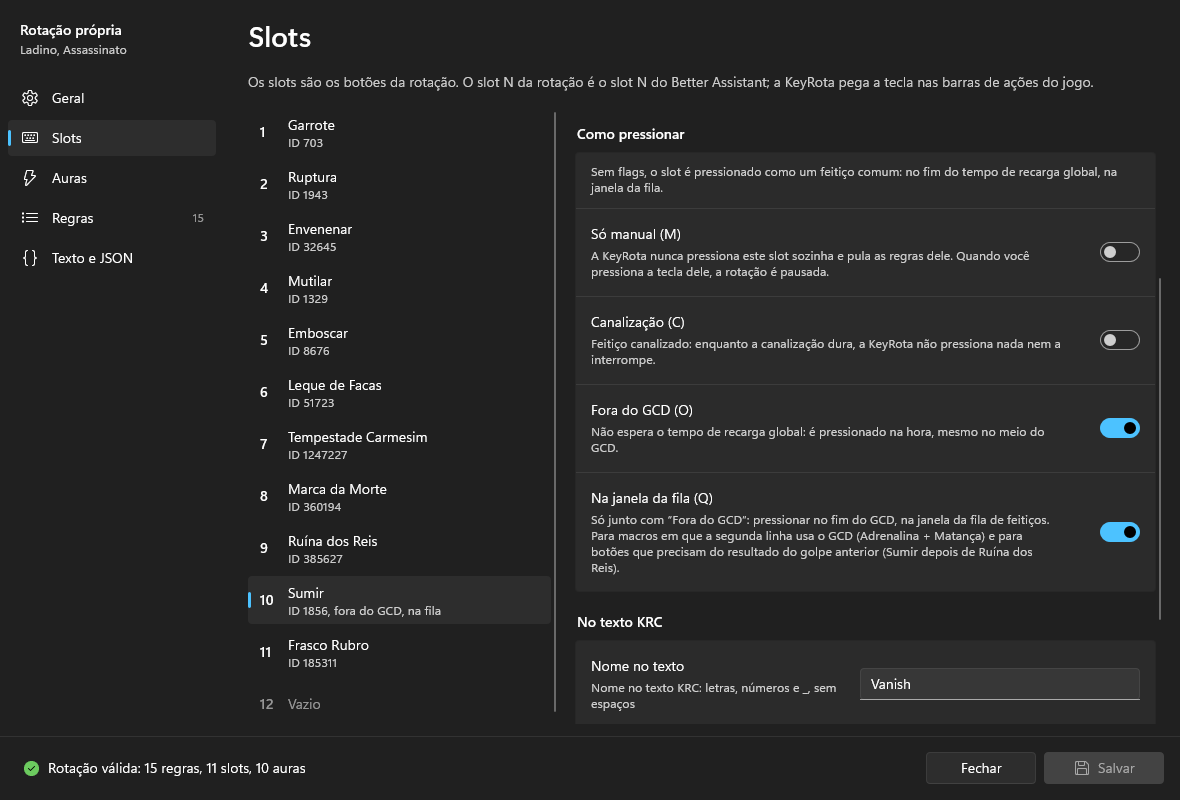
Task: Select slot 1 Garrote
Action: (x=399, y=133)
